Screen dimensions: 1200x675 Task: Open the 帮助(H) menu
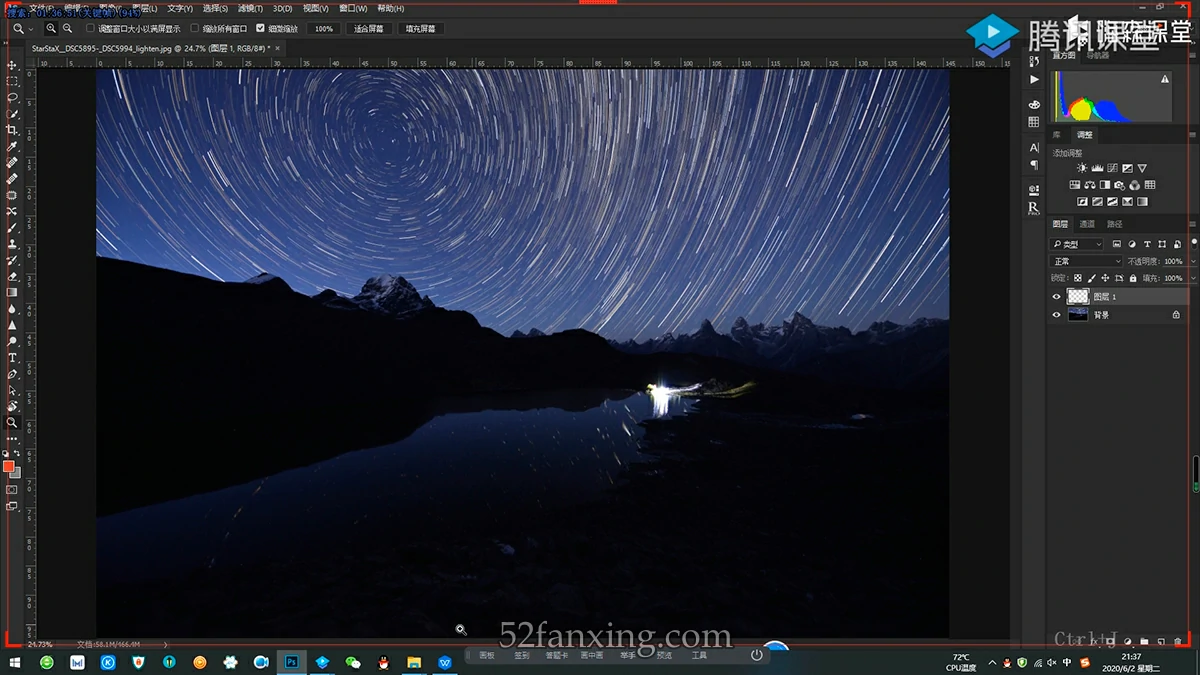pyautogui.click(x=391, y=9)
